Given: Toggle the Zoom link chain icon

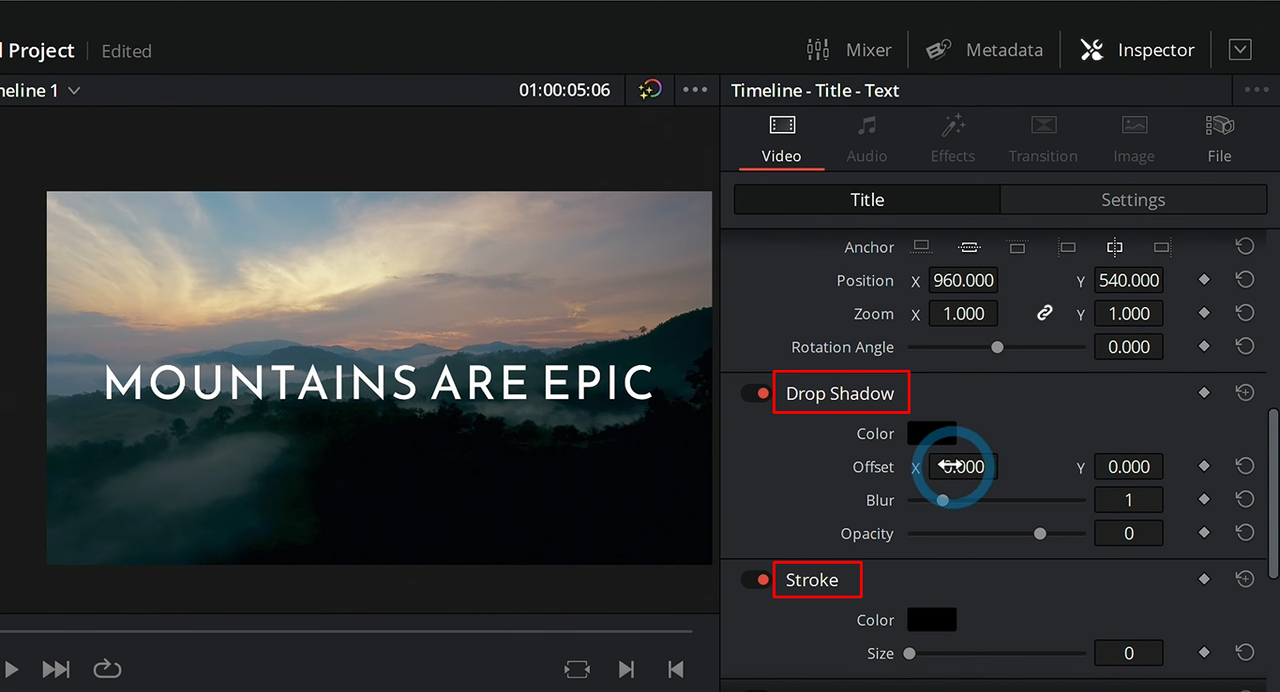Looking at the screenshot, I should (1045, 314).
